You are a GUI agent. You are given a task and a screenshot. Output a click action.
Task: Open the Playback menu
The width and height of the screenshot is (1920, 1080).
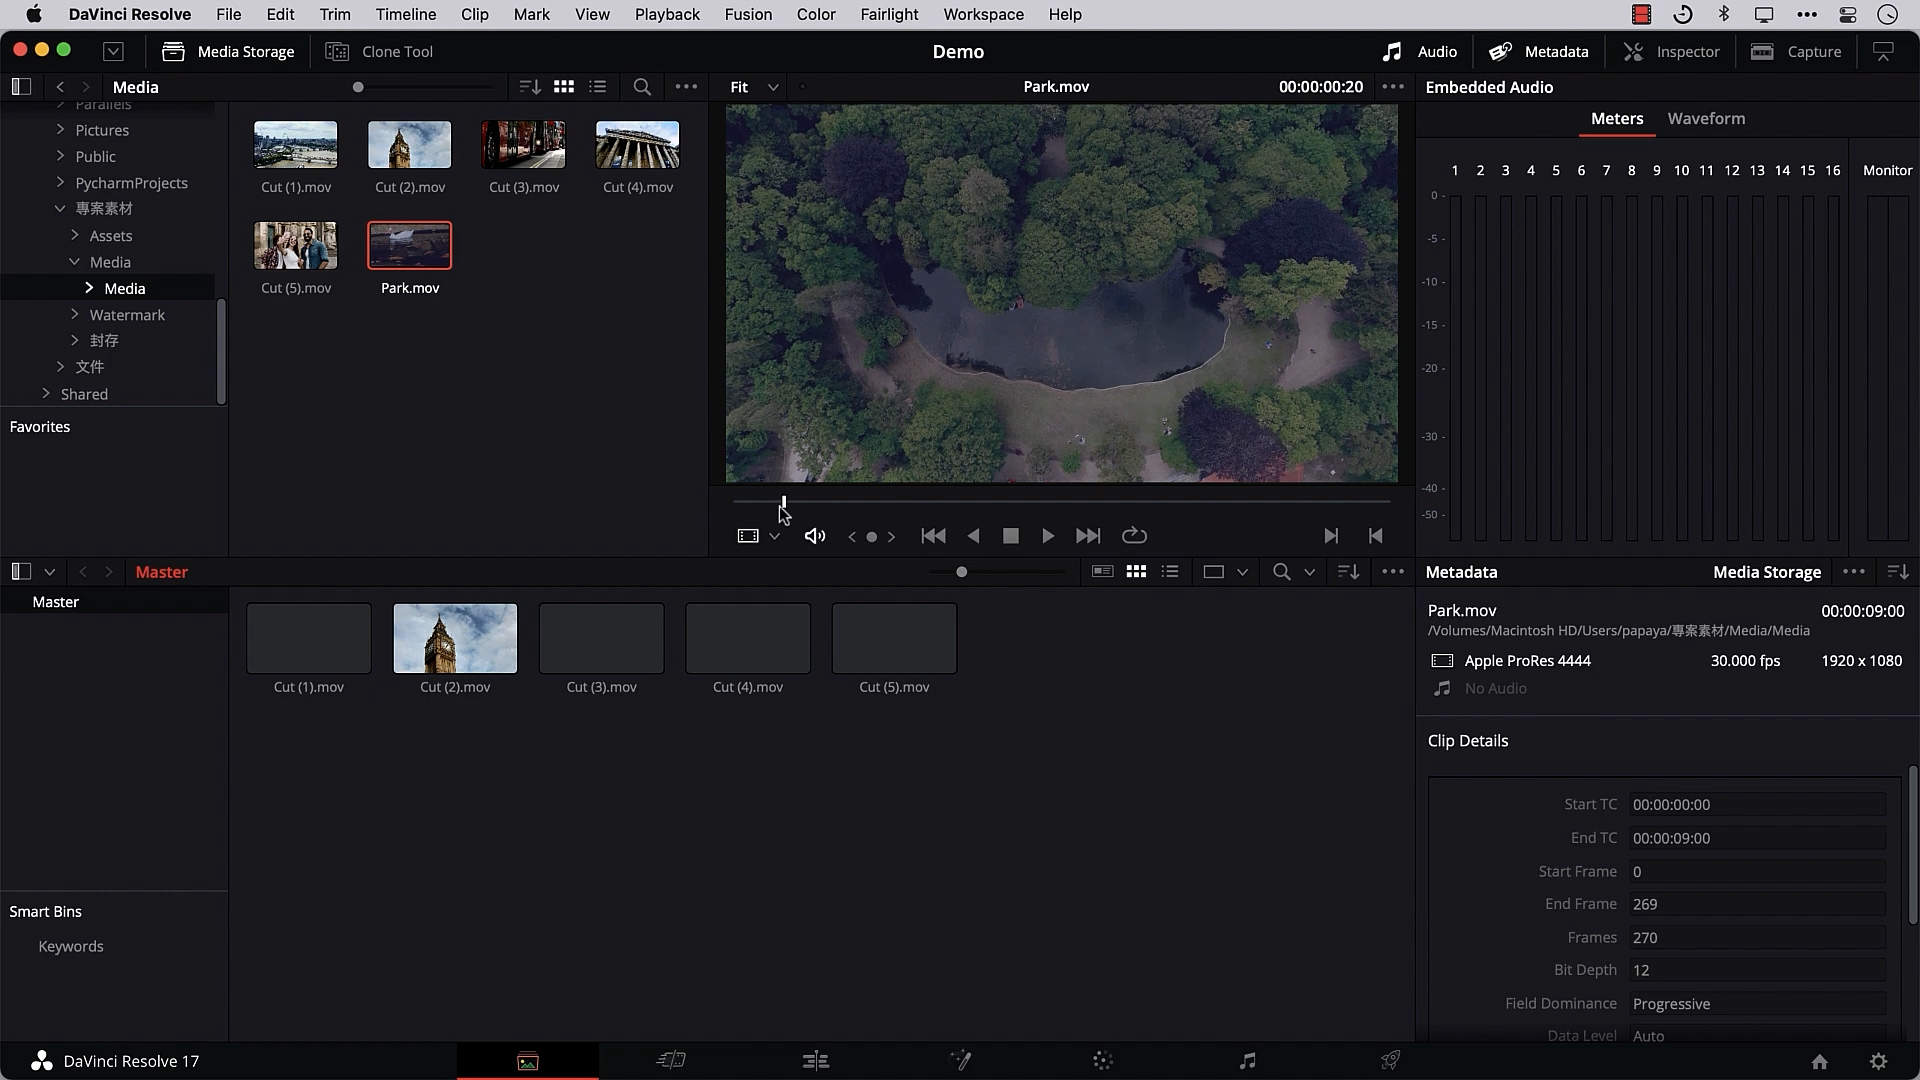tap(666, 14)
